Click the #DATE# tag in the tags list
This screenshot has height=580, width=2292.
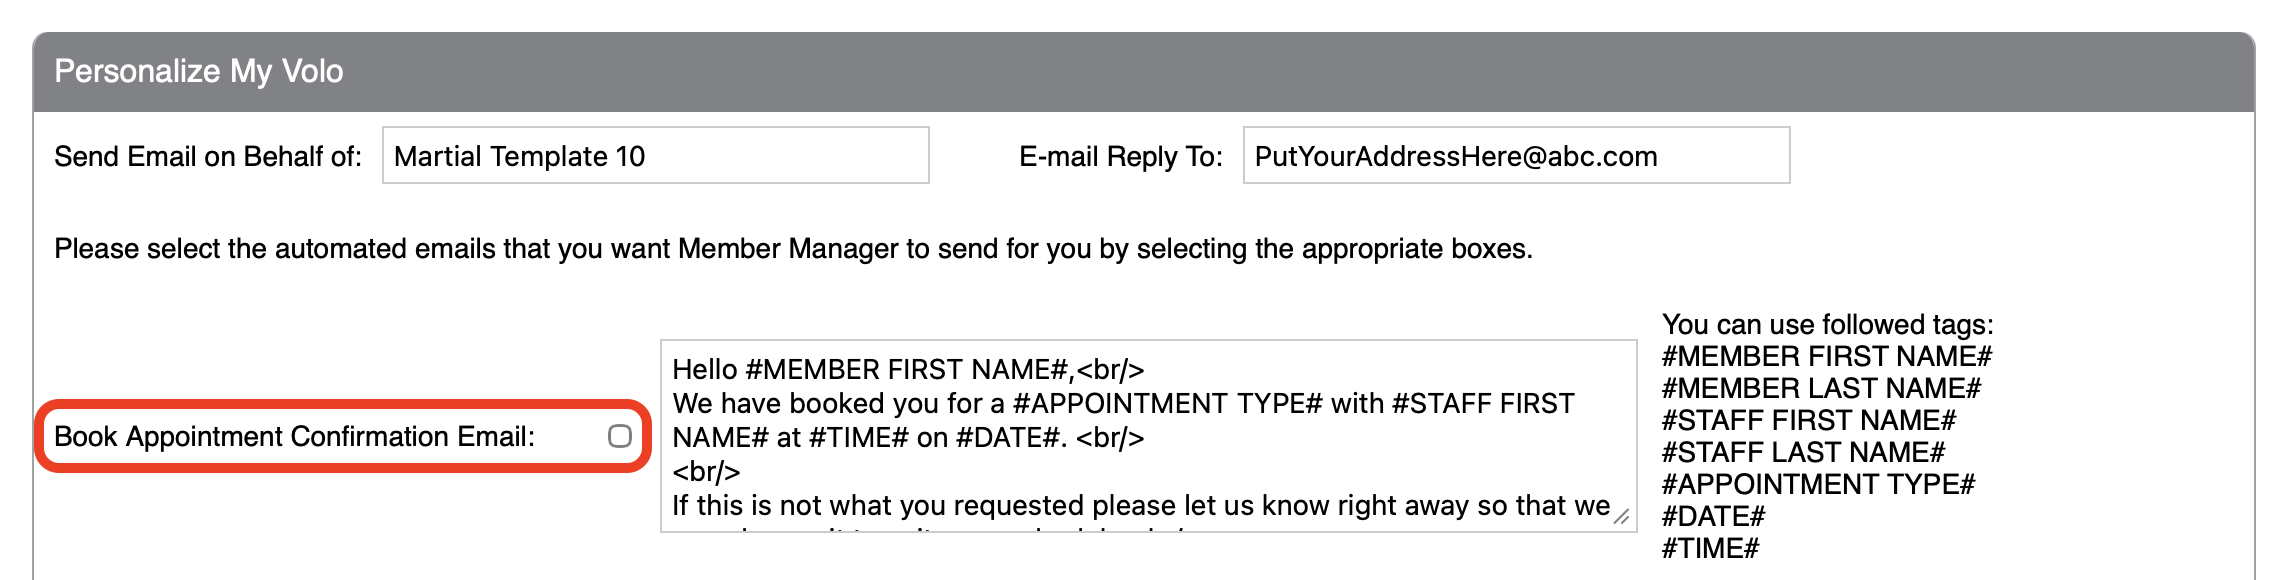point(1713,517)
